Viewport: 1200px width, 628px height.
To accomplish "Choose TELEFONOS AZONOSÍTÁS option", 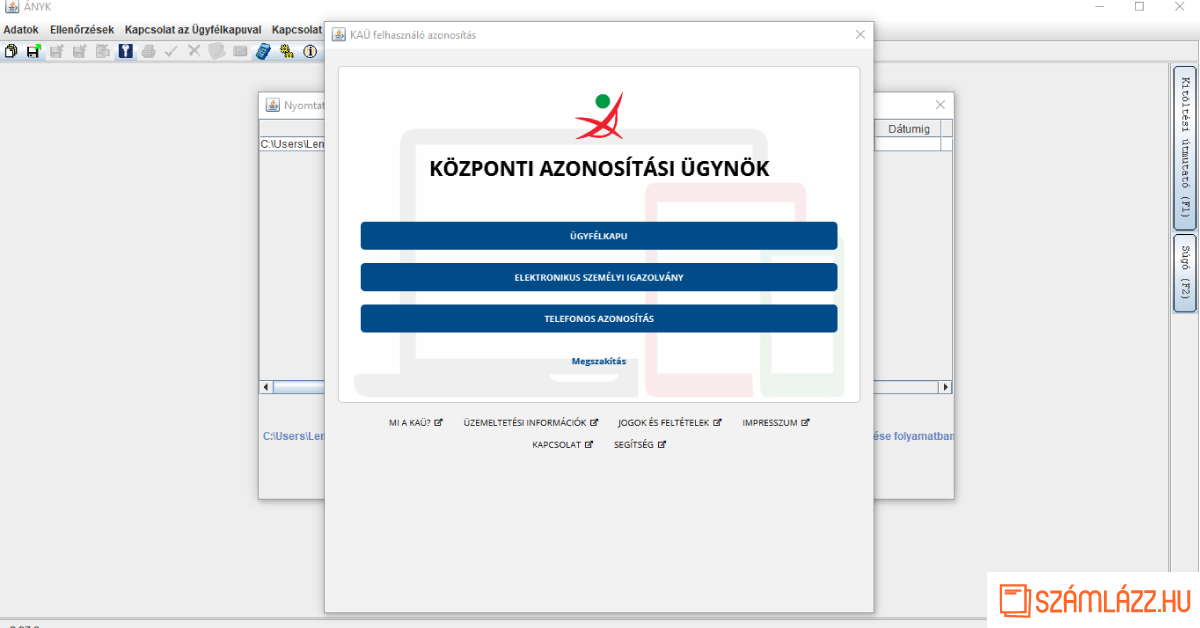I will [598, 318].
